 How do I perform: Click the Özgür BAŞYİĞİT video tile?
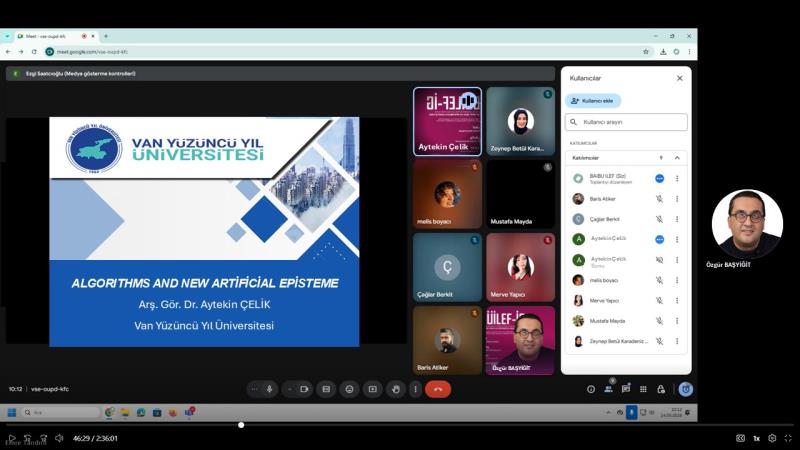coord(520,340)
